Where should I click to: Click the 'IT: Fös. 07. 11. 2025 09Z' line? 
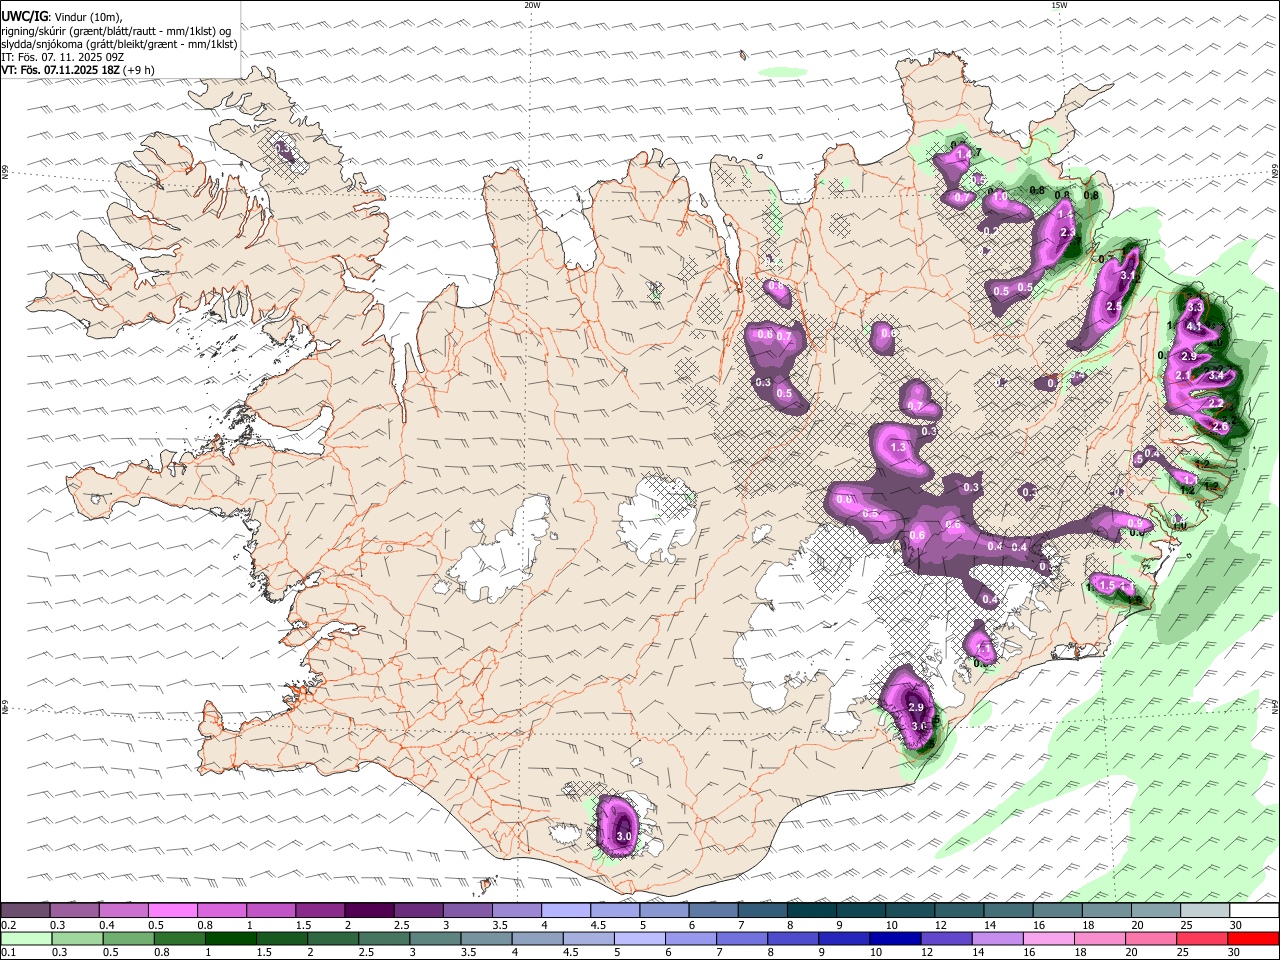[61, 57]
